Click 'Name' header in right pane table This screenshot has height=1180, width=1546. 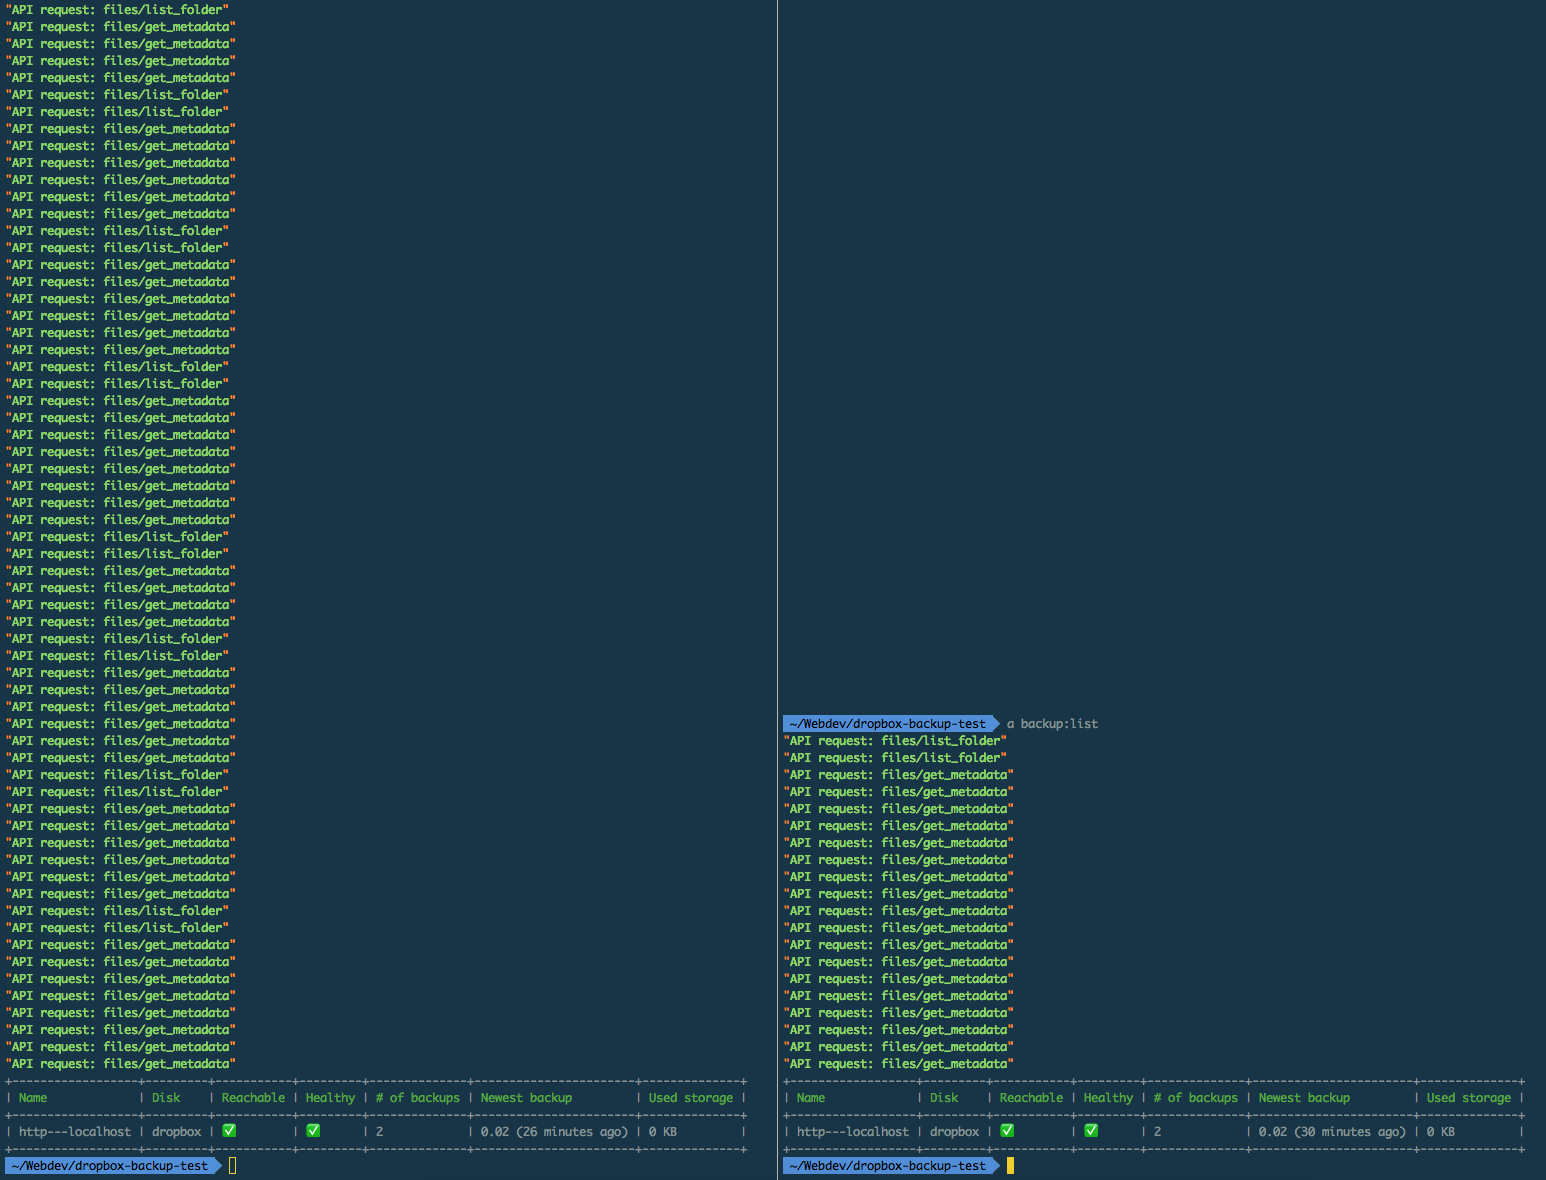coord(811,1098)
